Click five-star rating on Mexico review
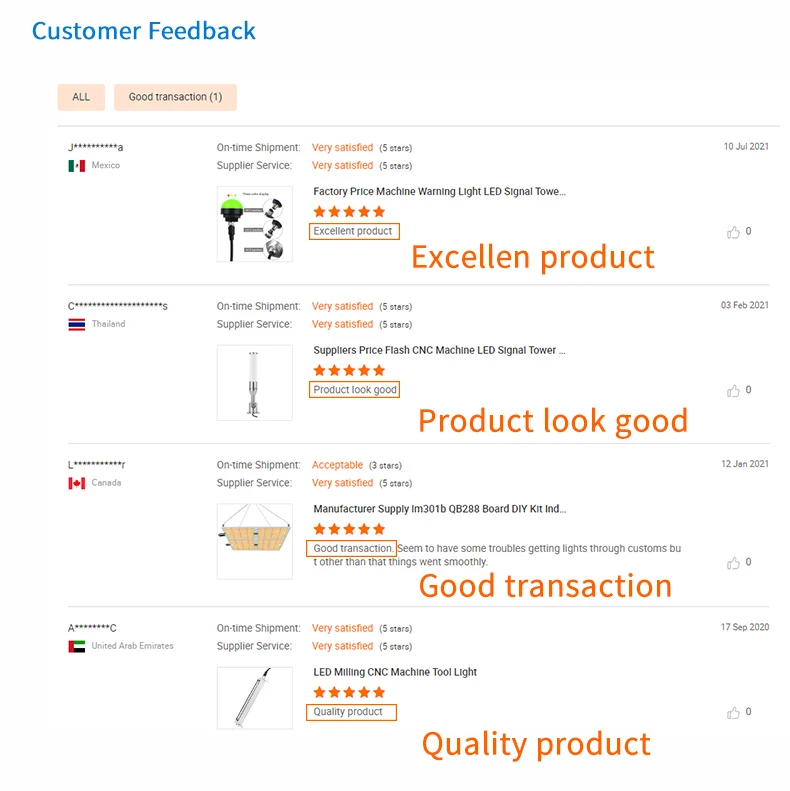 click(348, 212)
